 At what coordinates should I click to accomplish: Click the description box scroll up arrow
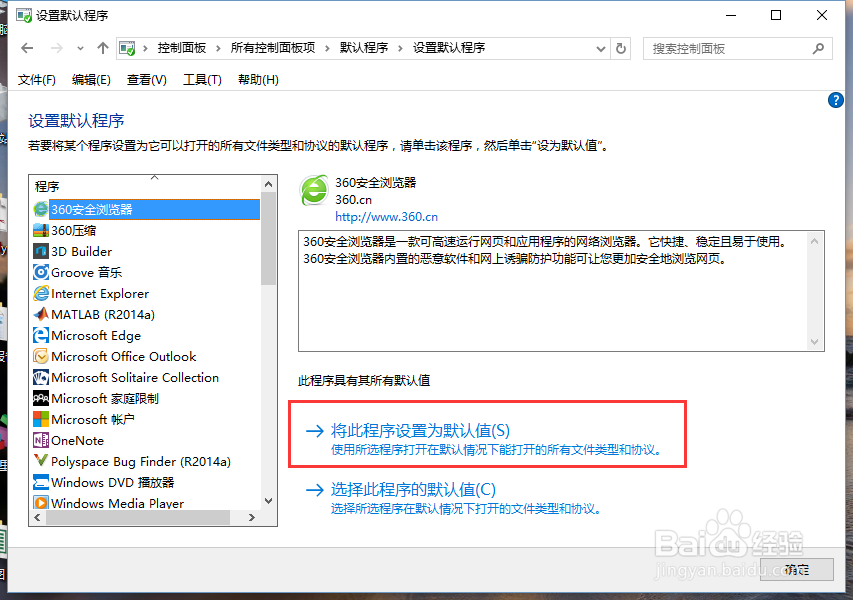(814, 241)
